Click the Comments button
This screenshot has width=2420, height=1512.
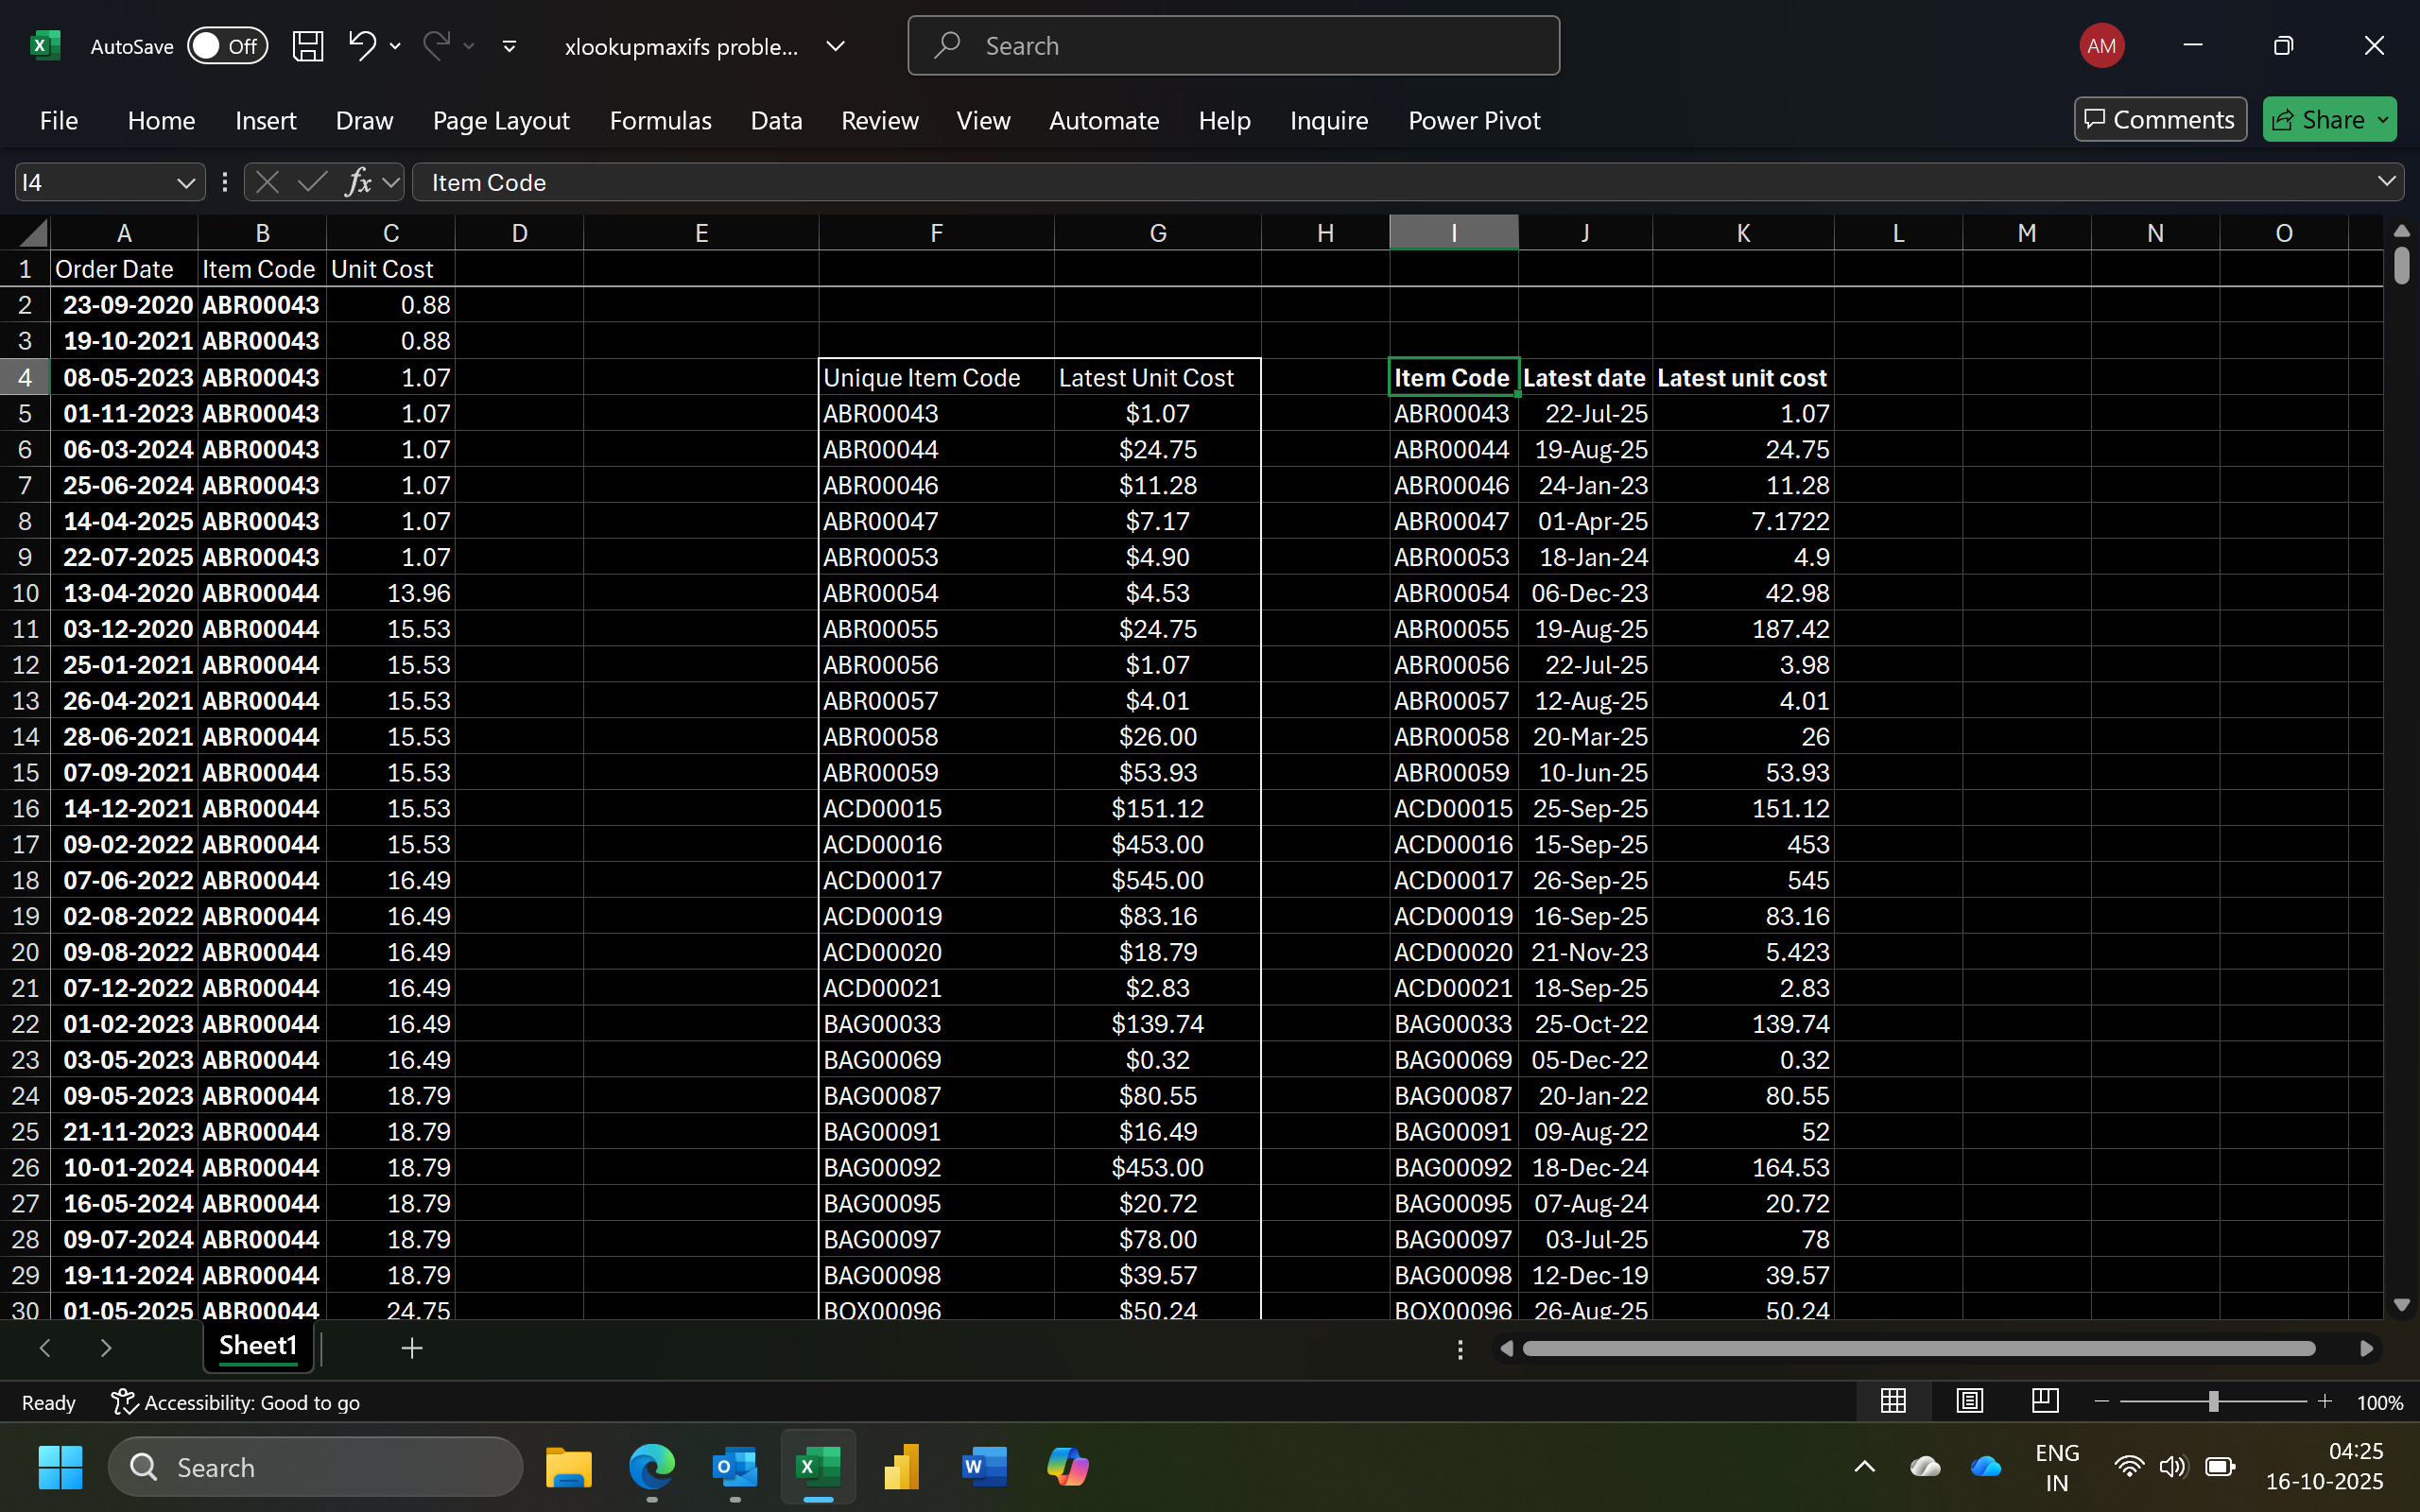2160,120
